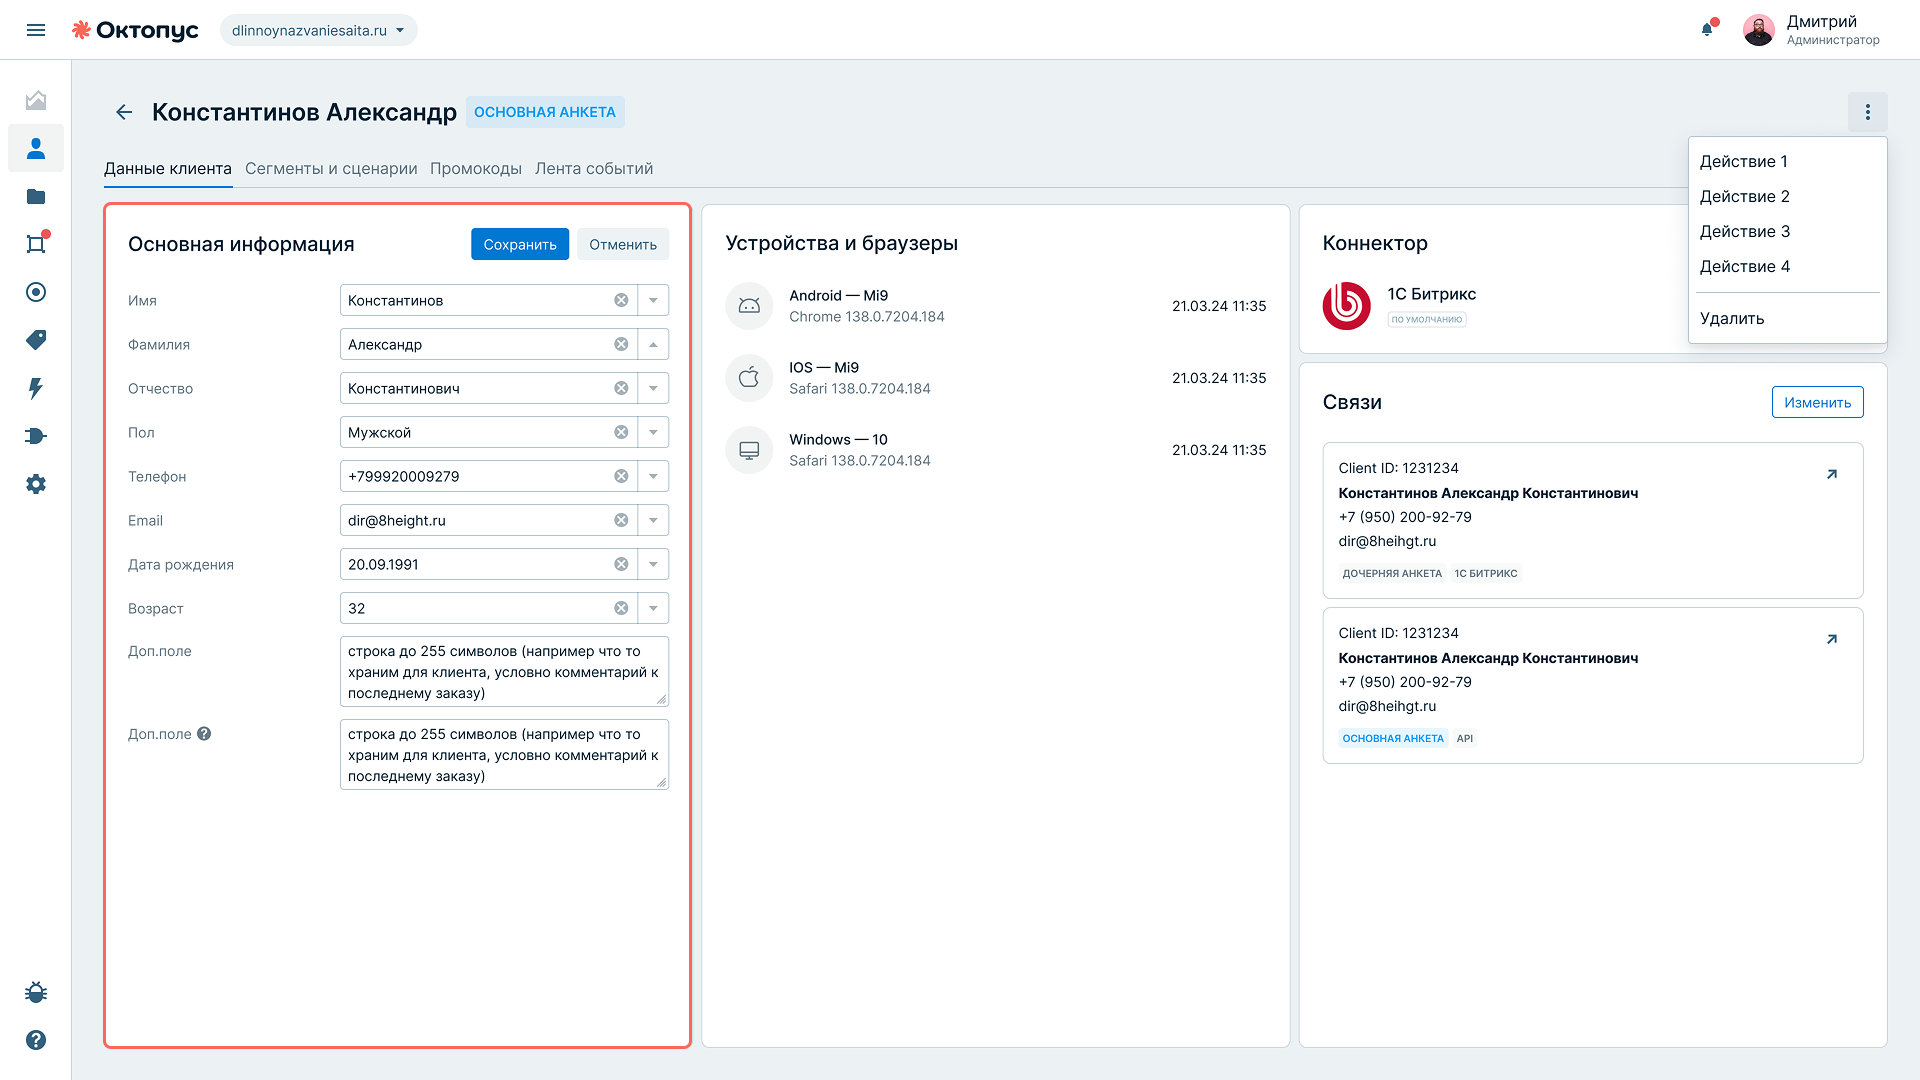Viewport: 1920px width, 1080px height.
Task: Open the ОСНОВНАЯ АНКЕТА API card link arrow
Action: click(x=1832, y=639)
